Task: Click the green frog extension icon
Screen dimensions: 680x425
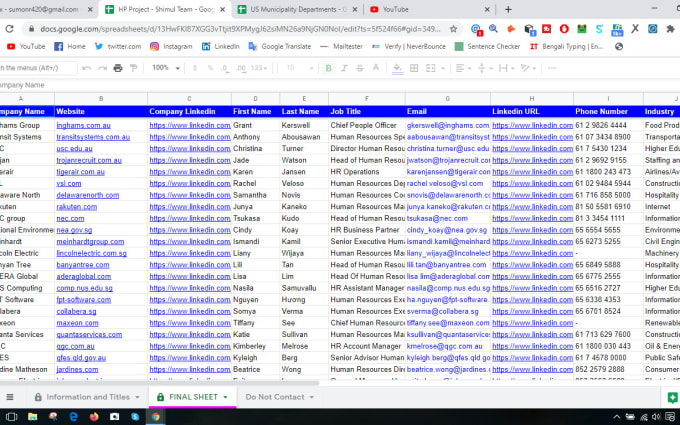Action: 582,29
